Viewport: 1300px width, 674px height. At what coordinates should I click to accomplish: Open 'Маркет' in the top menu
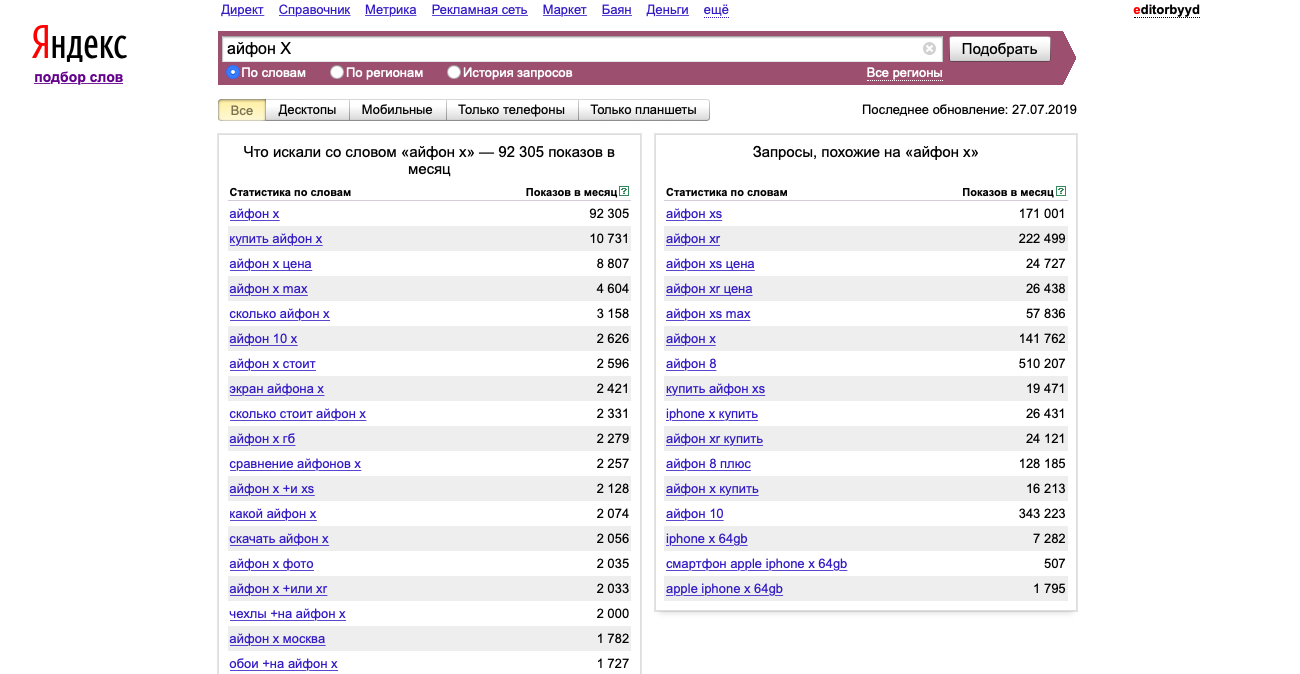coord(565,10)
